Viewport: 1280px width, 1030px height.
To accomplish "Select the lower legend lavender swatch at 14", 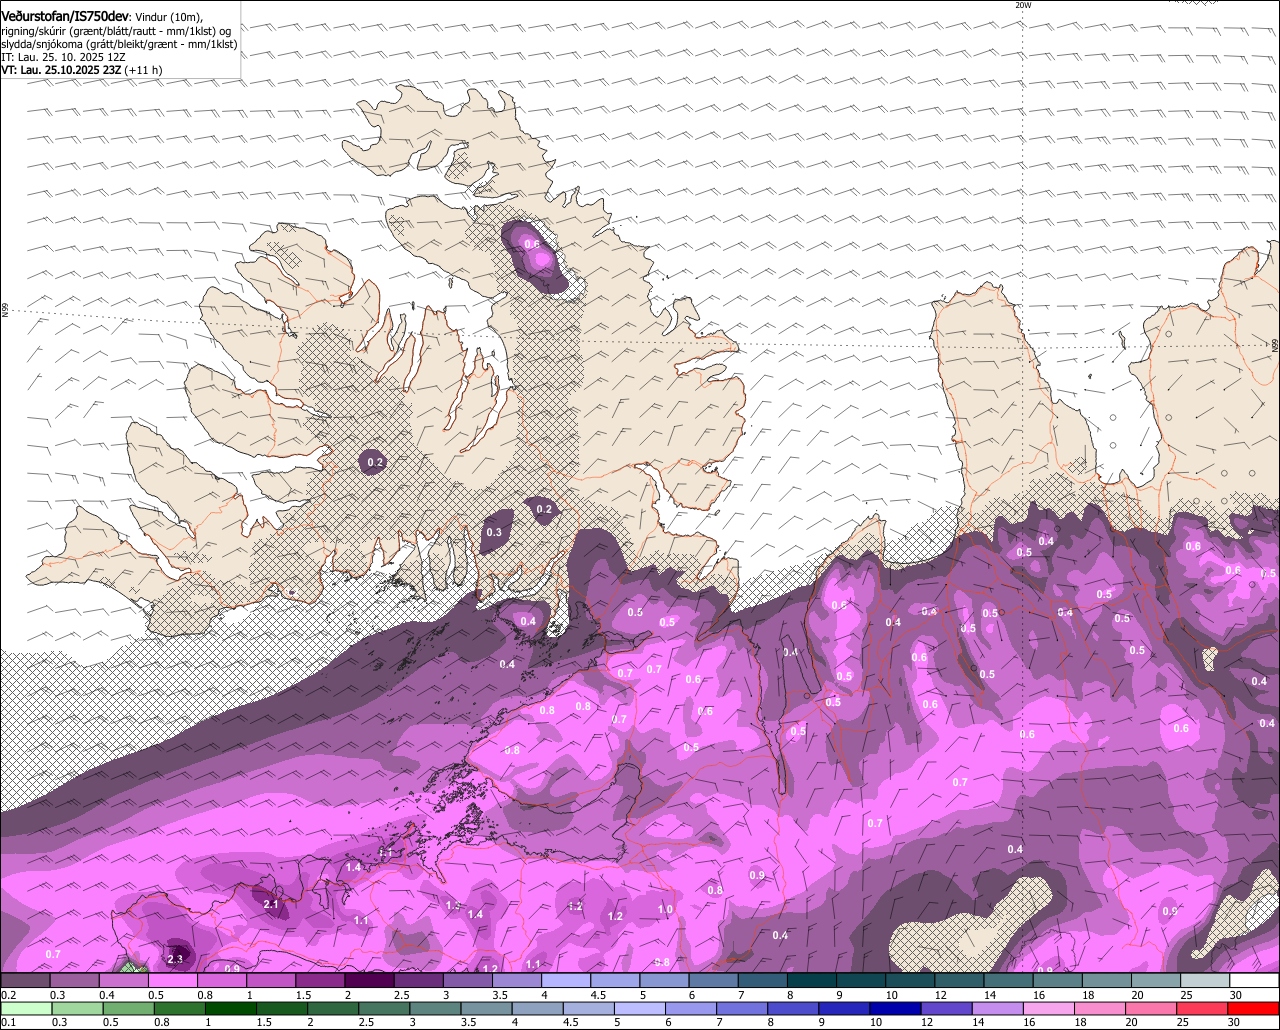I will click(997, 1008).
